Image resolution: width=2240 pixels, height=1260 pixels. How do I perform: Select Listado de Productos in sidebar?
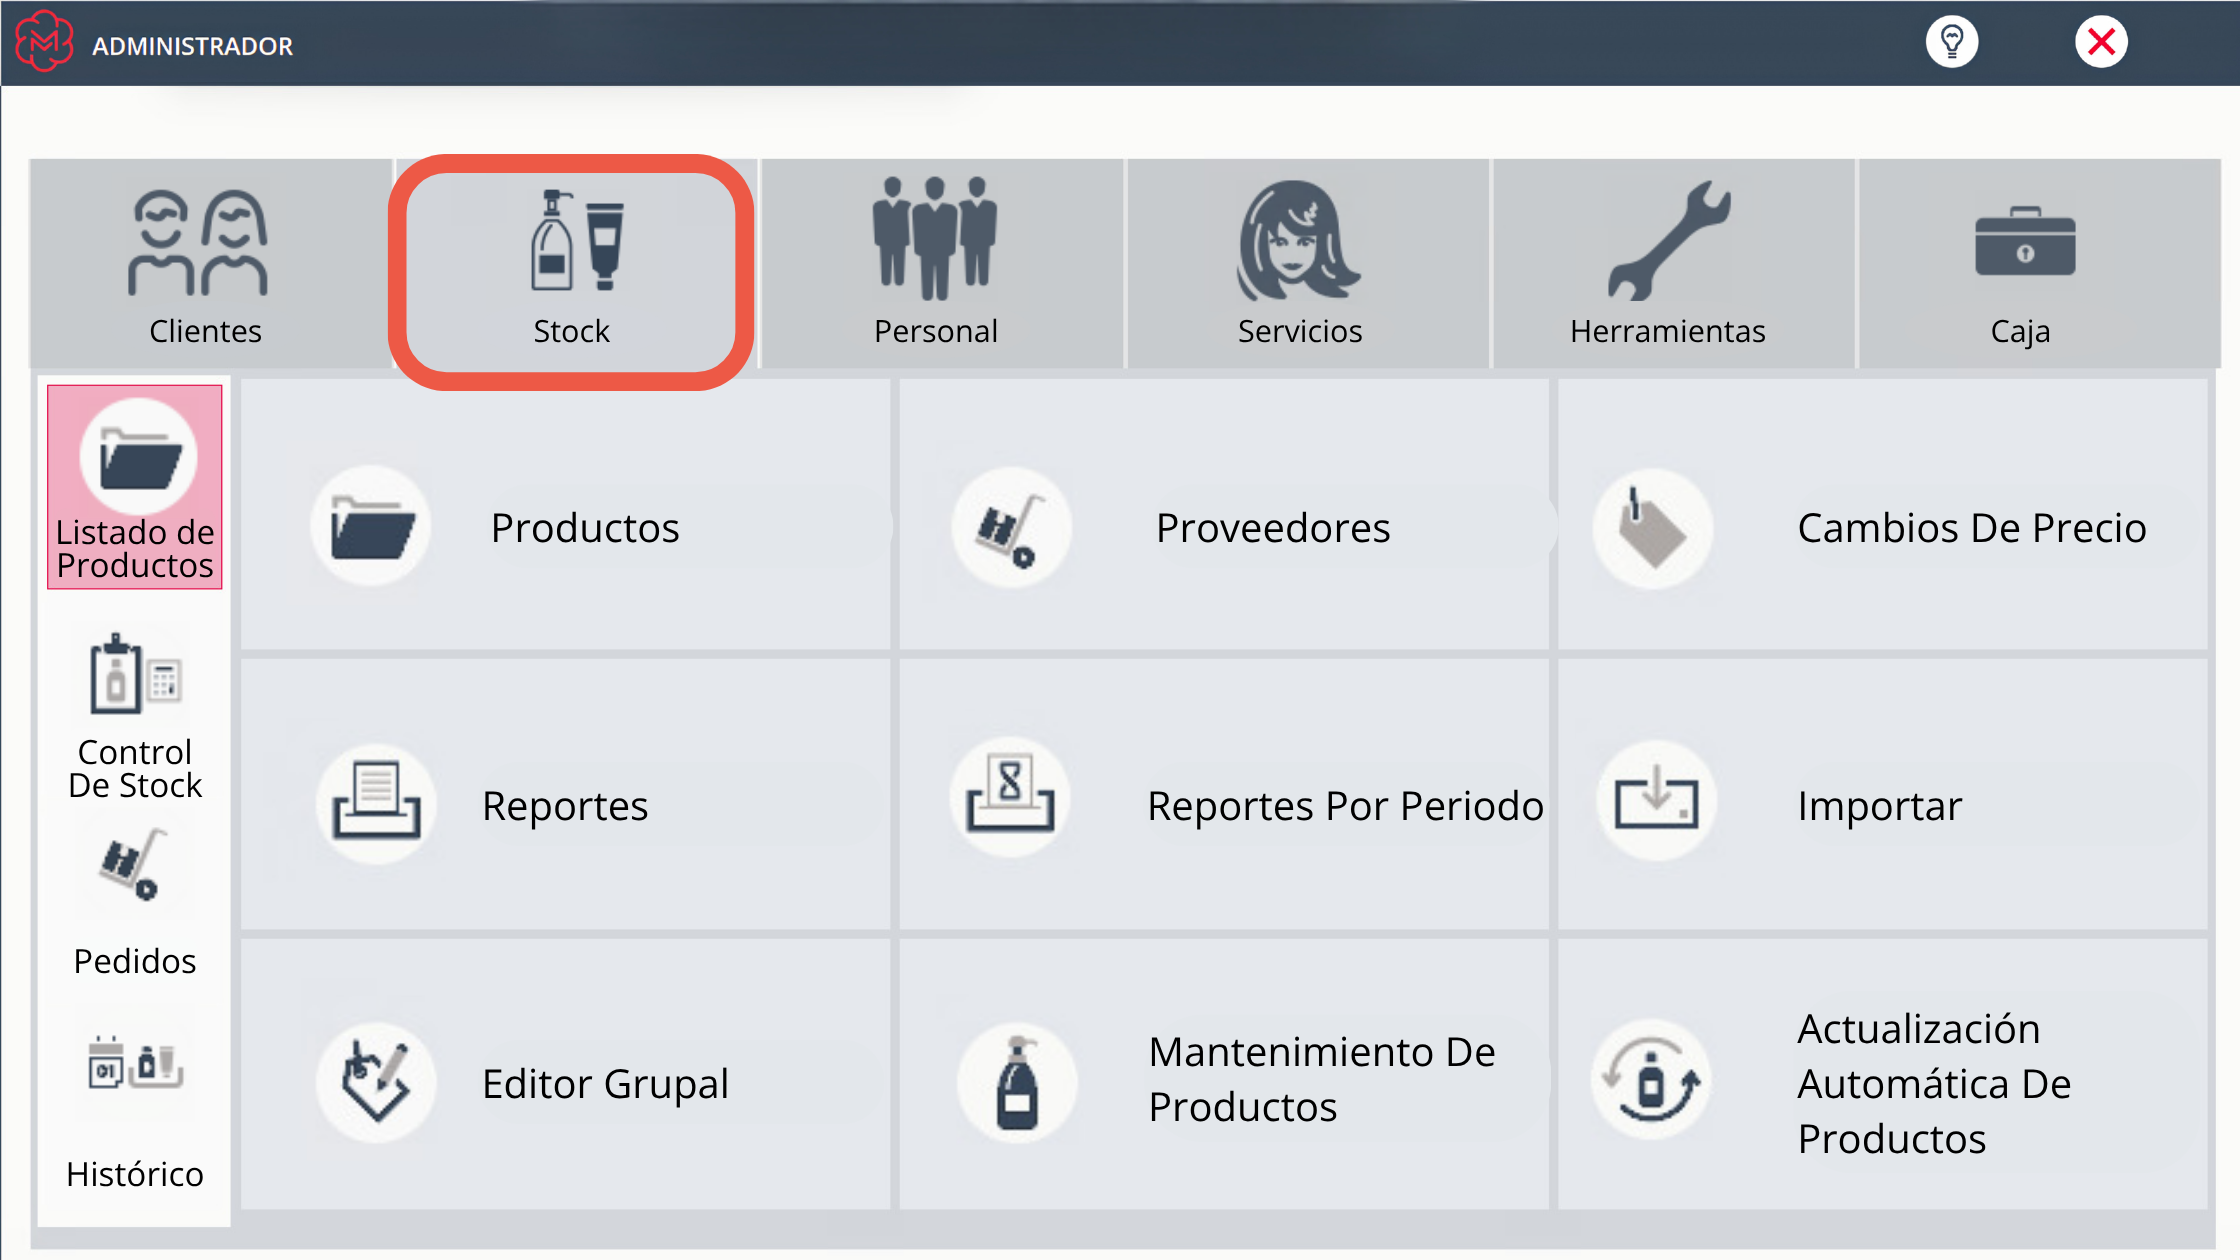[x=135, y=487]
